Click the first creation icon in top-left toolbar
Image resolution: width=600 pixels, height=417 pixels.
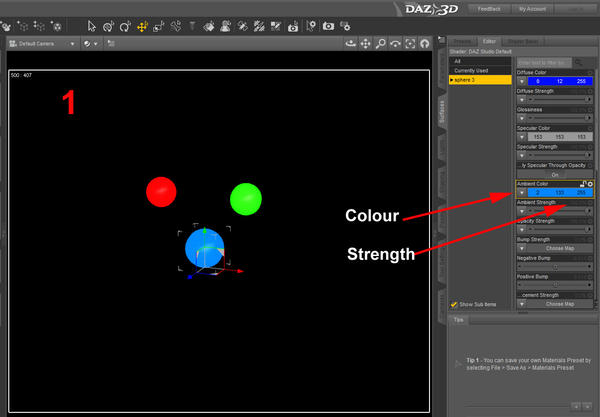click(x=5, y=26)
